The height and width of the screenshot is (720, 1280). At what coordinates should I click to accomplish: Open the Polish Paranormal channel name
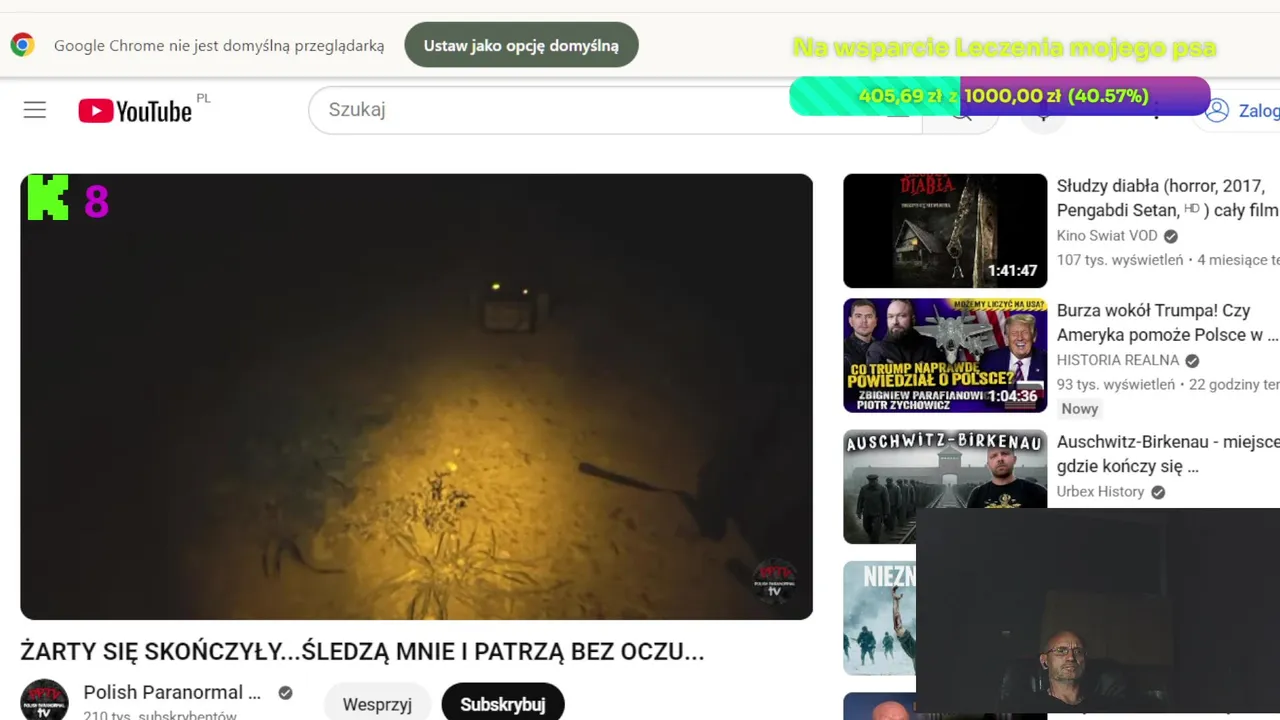click(x=172, y=692)
